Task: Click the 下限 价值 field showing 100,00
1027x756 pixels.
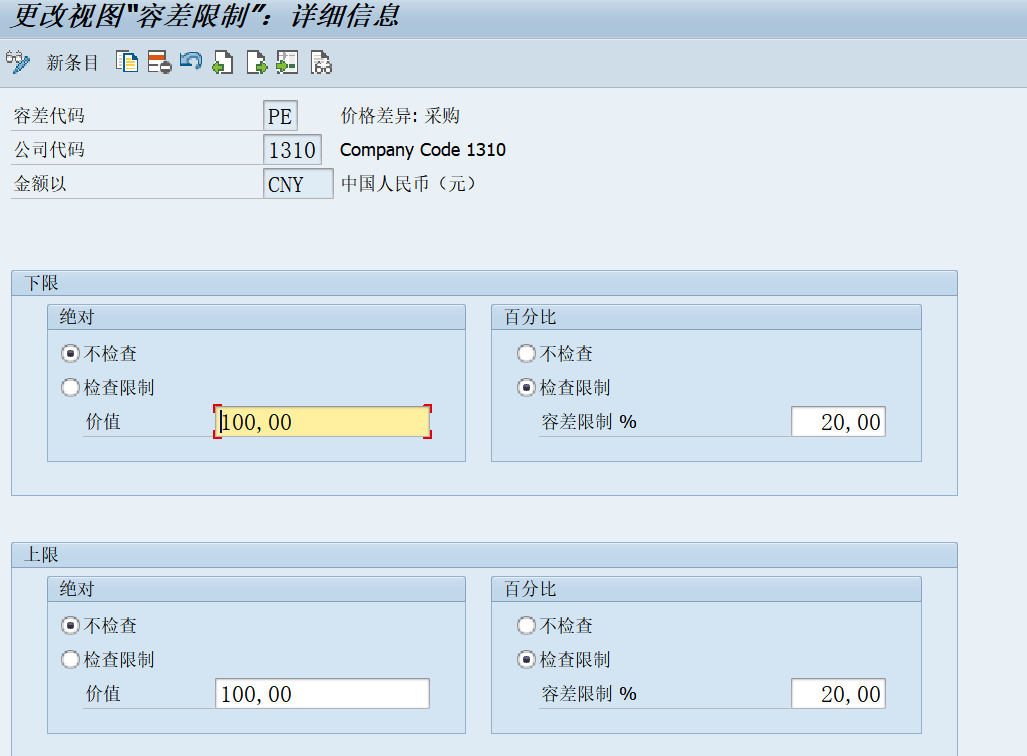Action: 322,422
